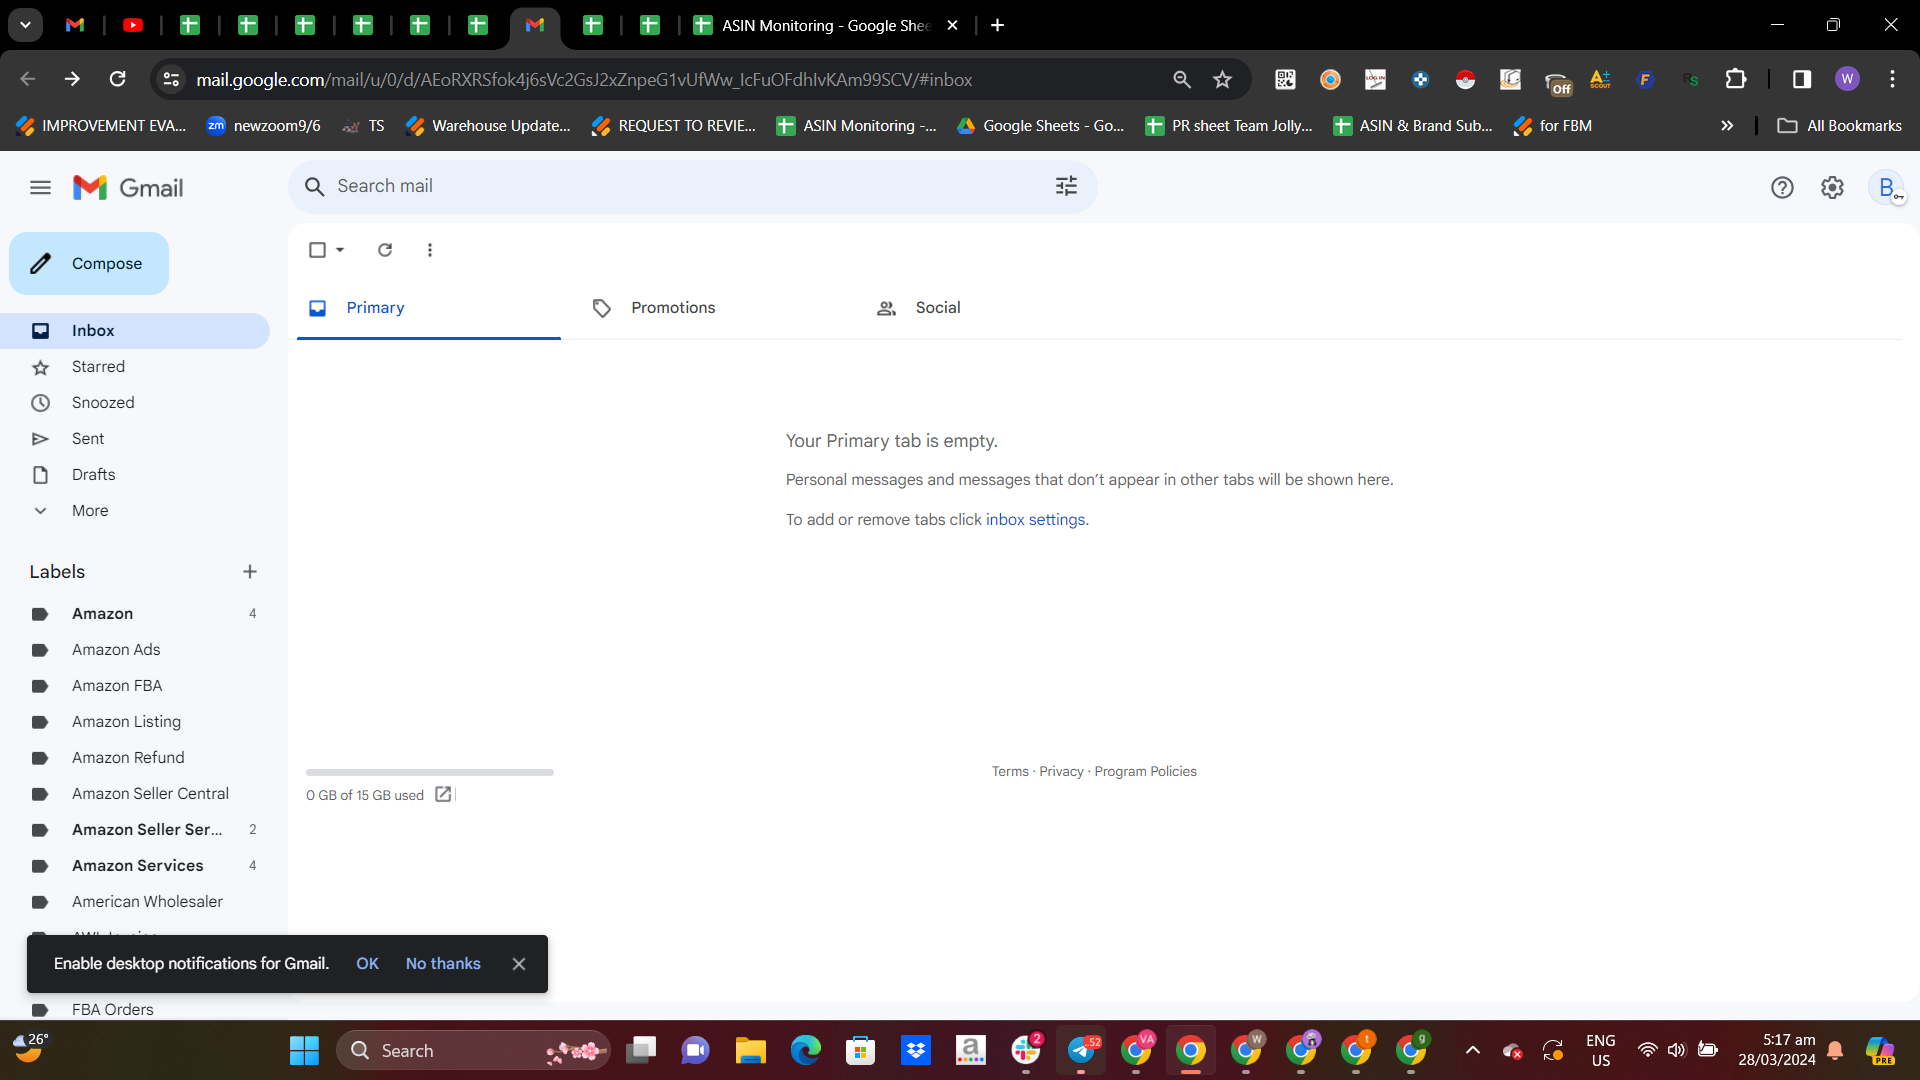This screenshot has height=1080, width=1920.
Task: Open Gmail main menu hamburger icon
Action: point(40,187)
